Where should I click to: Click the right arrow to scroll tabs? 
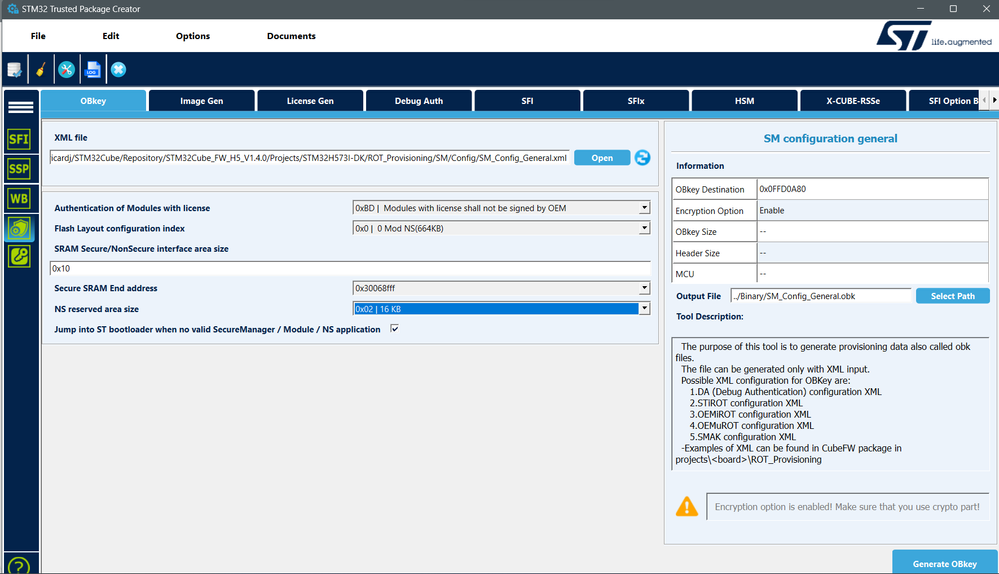pyautogui.click(x=994, y=100)
